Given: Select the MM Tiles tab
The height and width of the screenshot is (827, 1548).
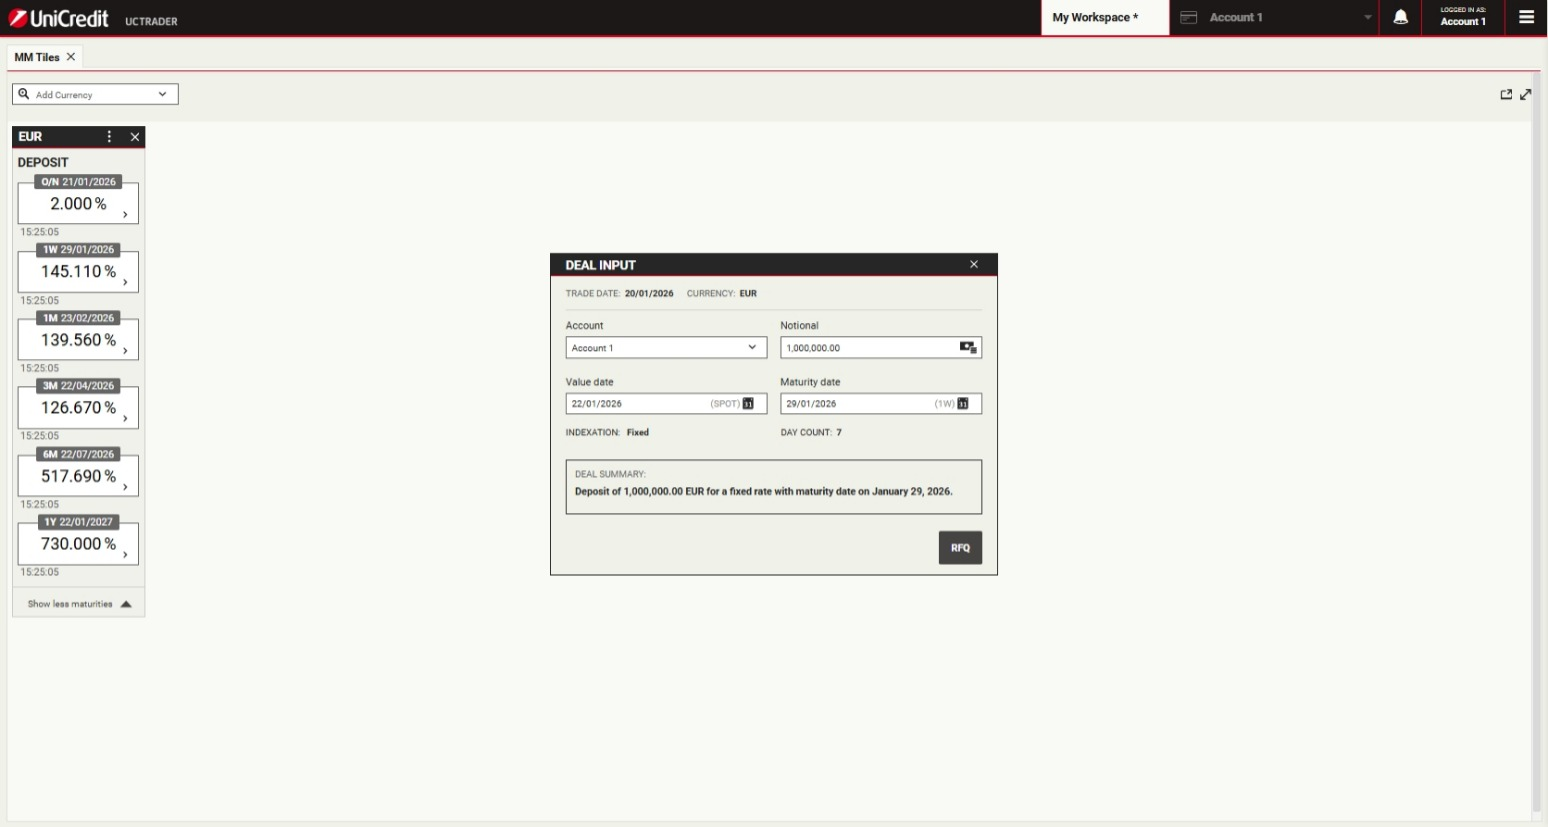Looking at the screenshot, I should pos(37,57).
